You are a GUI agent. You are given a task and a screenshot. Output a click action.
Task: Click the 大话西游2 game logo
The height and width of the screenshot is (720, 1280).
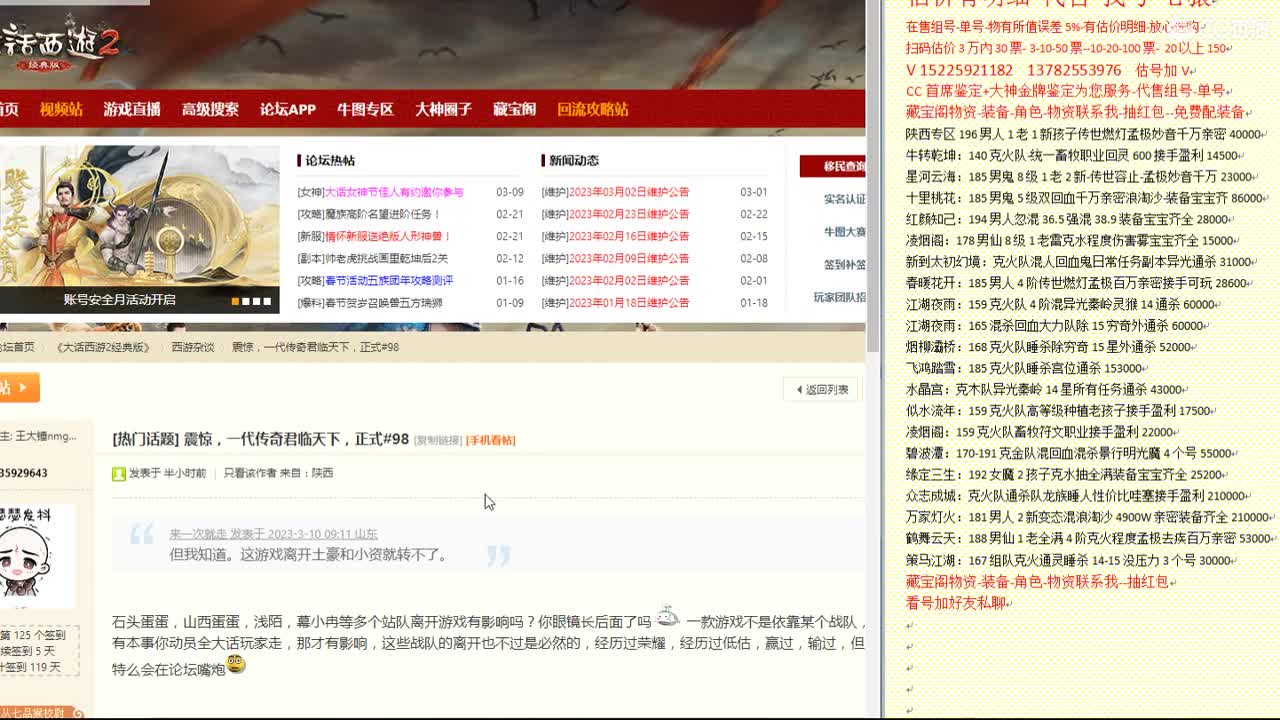60,42
